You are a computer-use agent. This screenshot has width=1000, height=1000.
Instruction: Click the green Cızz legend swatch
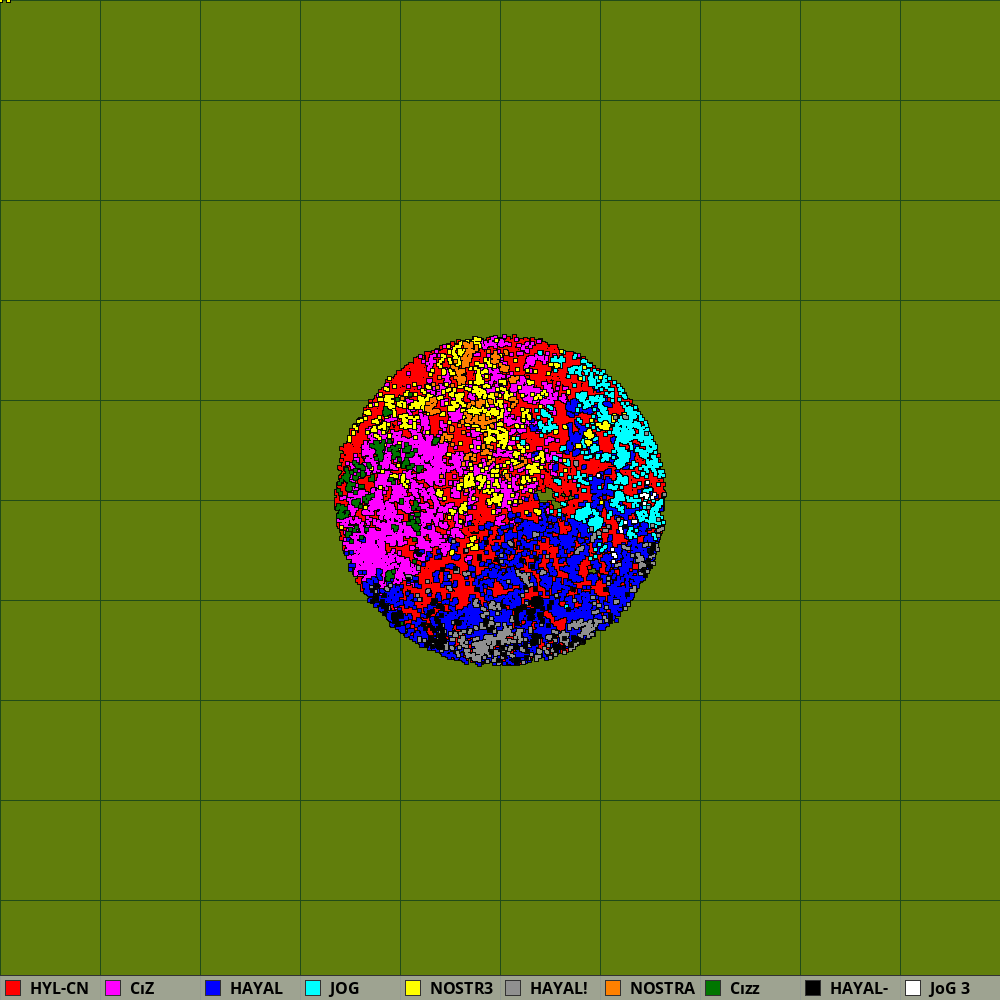click(x=713, y=988)
